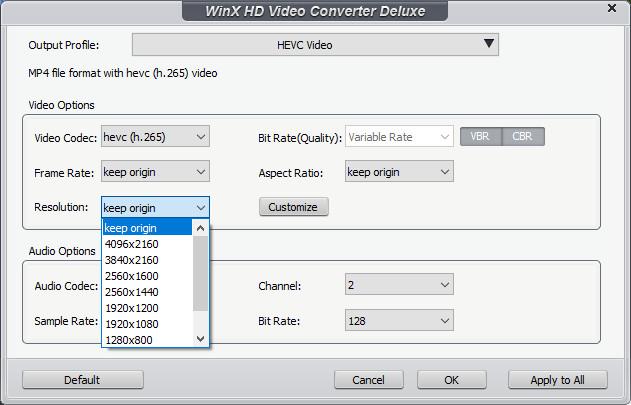
Task: Click the resolution list scrollbar thumb
Action: [x=200, y=273]
